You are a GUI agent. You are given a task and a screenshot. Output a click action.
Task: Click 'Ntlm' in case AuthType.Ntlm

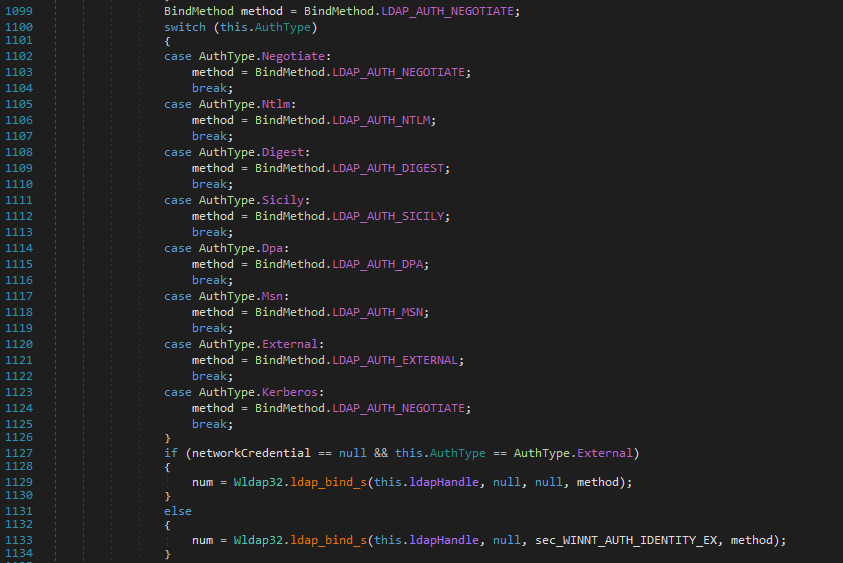point(276,104)
